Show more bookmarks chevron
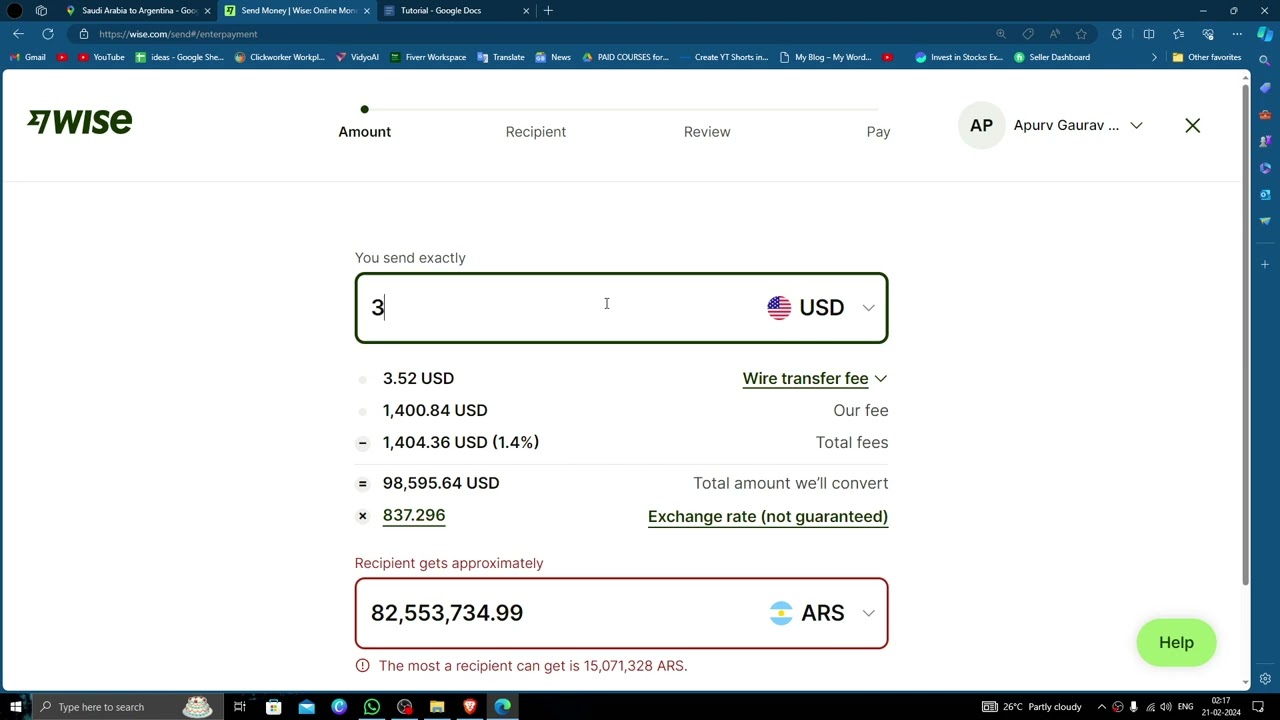This screenshot has width=1280, height=720. pos(1154,57)
